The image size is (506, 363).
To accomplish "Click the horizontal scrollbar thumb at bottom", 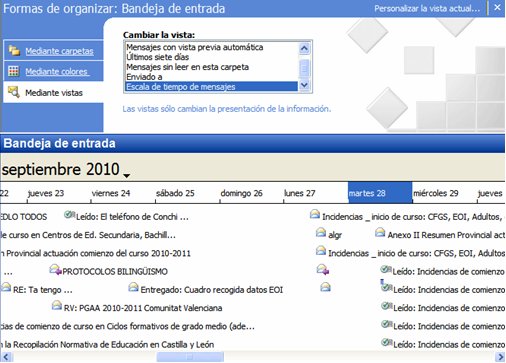I will click(190, 357).
